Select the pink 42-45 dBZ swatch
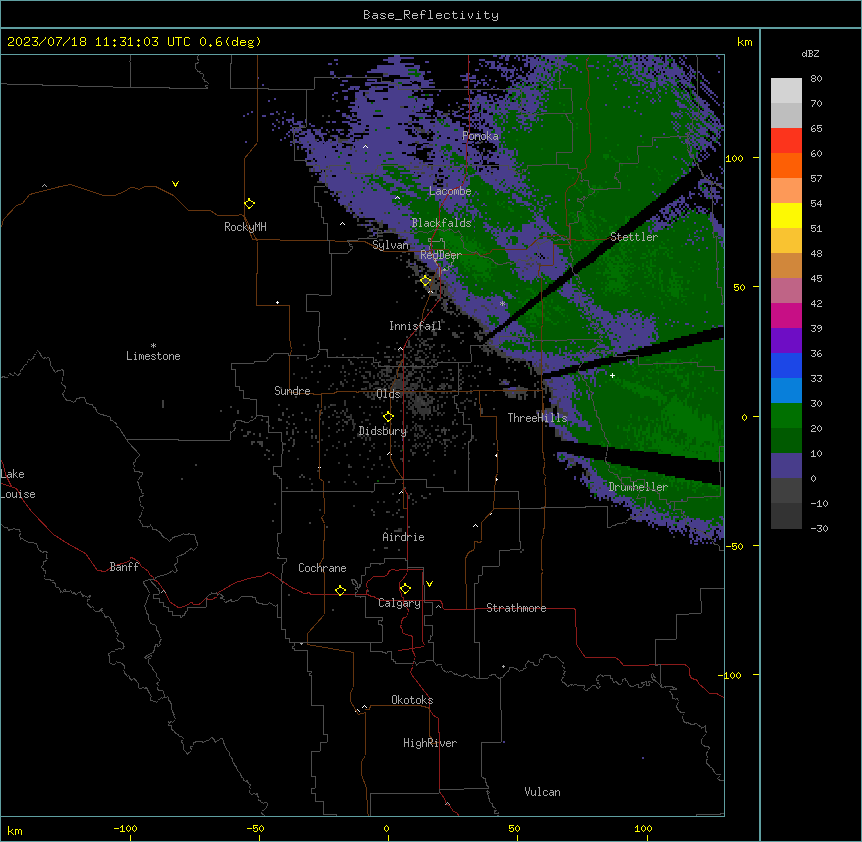The width and height of the screenshot is (862, 842). (x=786, y=291)
